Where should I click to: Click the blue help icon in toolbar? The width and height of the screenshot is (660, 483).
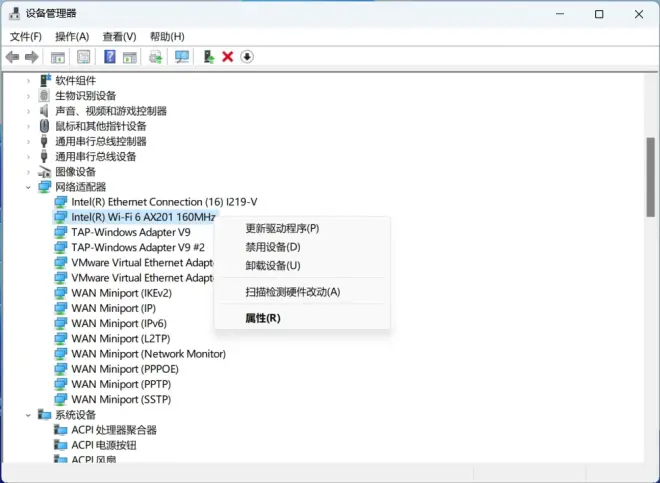(109, 57)
